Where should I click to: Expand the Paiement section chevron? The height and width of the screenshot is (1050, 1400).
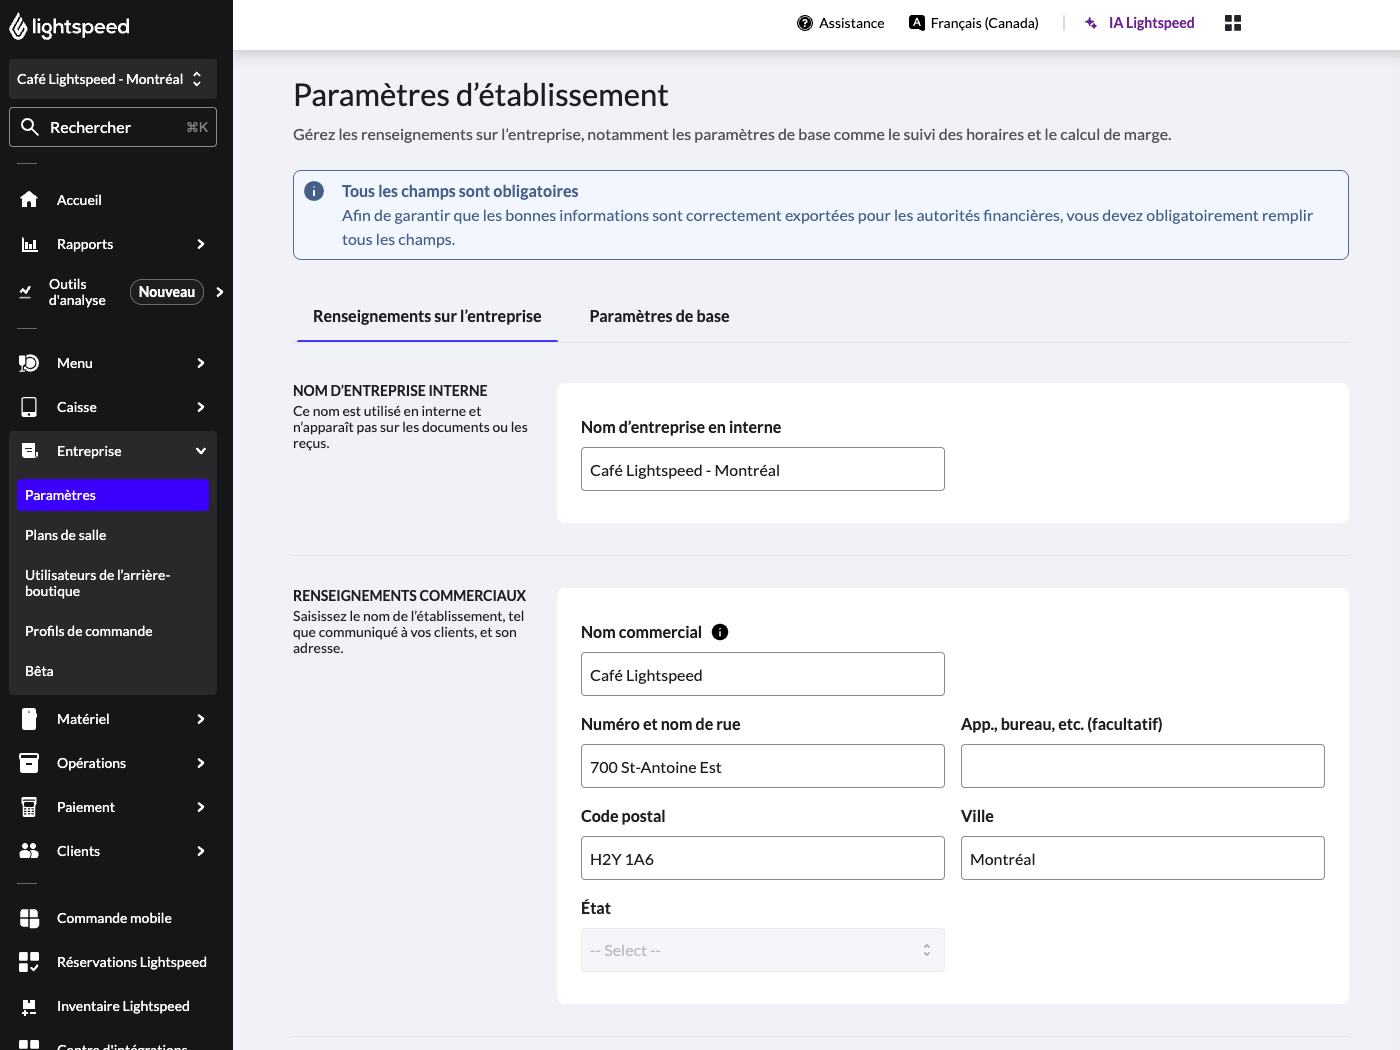tap(201, 807)
